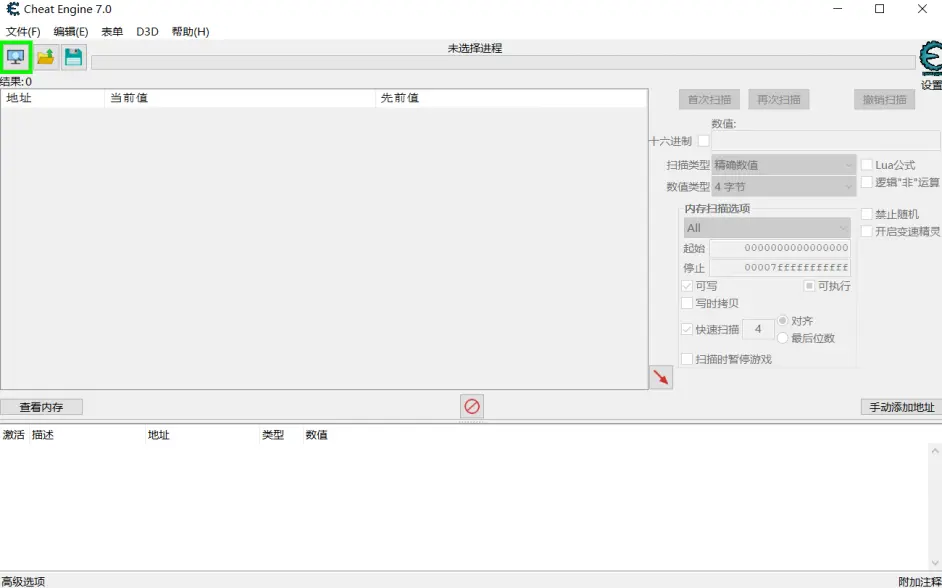Click 高级选项 in the status bar

pos(23,581)
